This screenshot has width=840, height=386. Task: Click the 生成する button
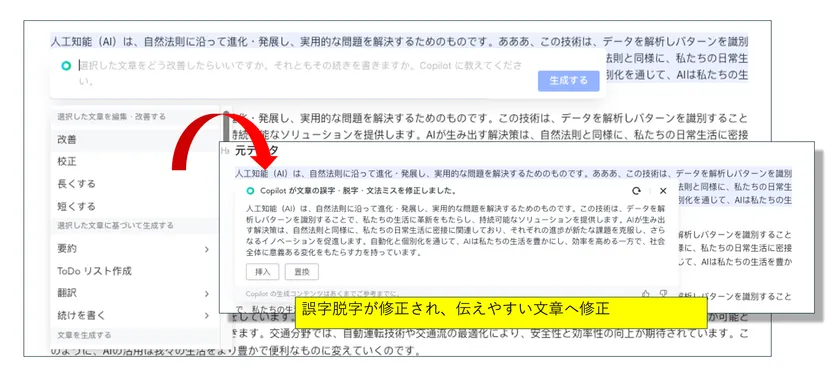(568, 81)
